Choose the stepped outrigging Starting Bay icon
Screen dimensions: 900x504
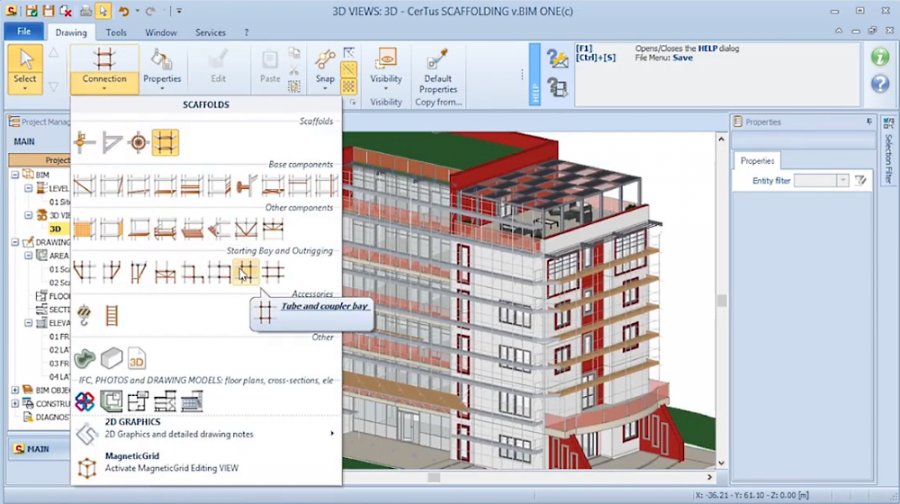(192, 272)
